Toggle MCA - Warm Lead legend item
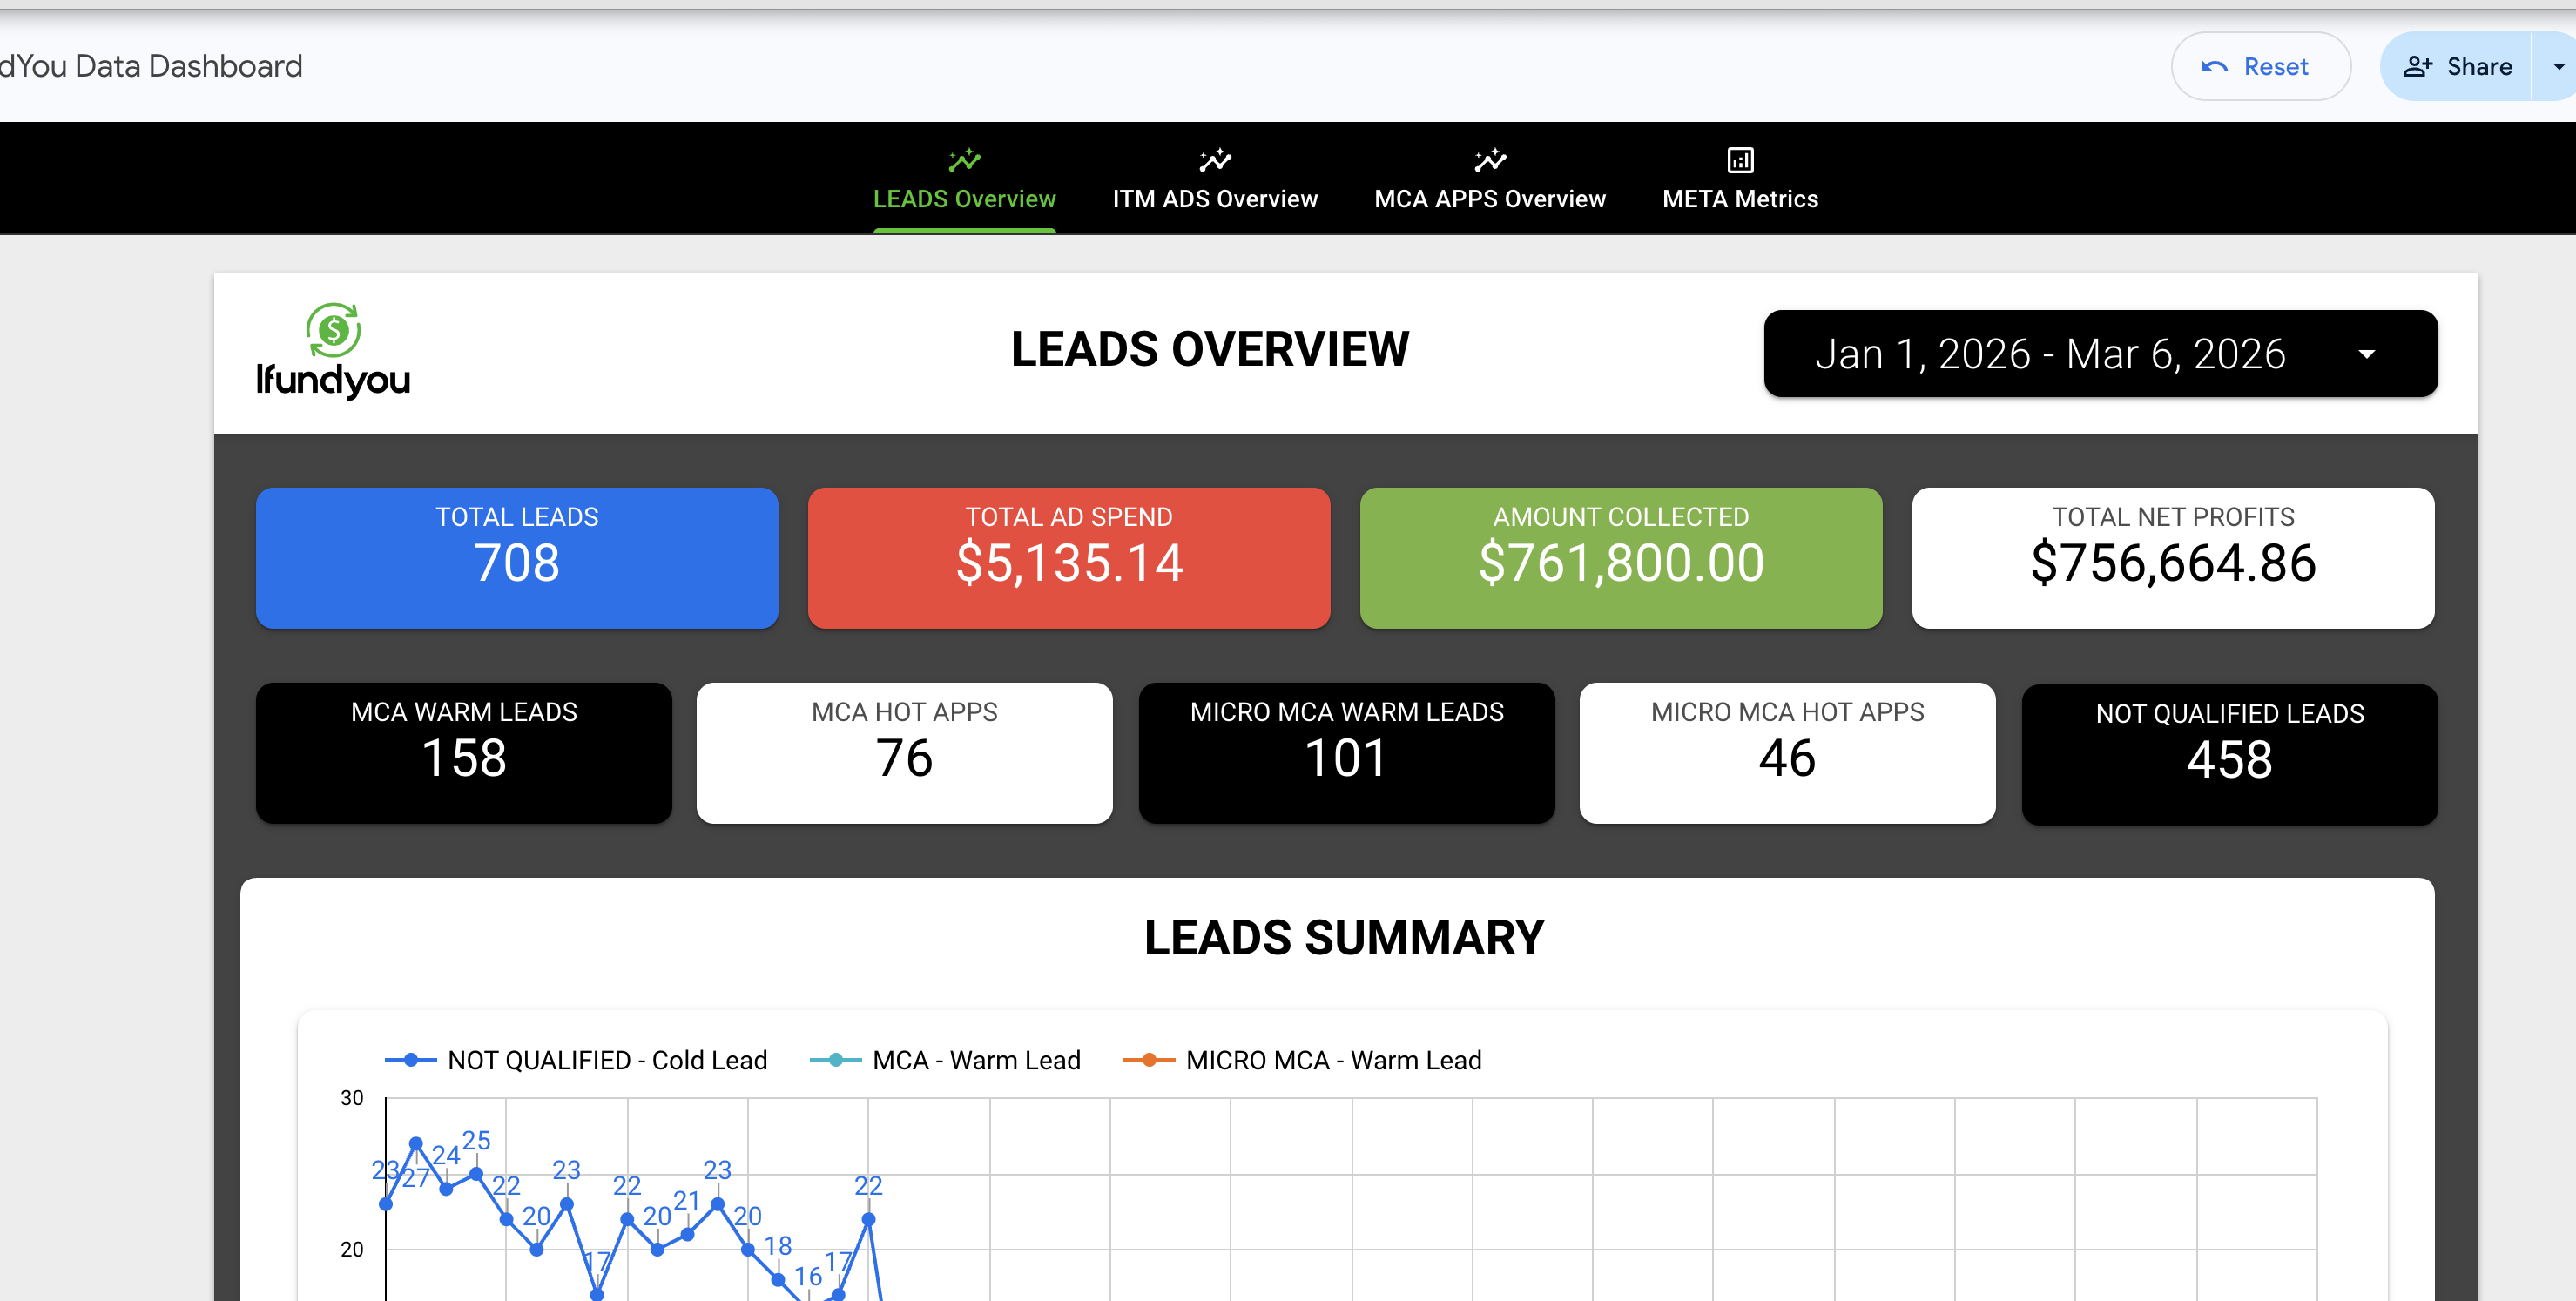The image size is (2576, 1301). point(945,1060)
